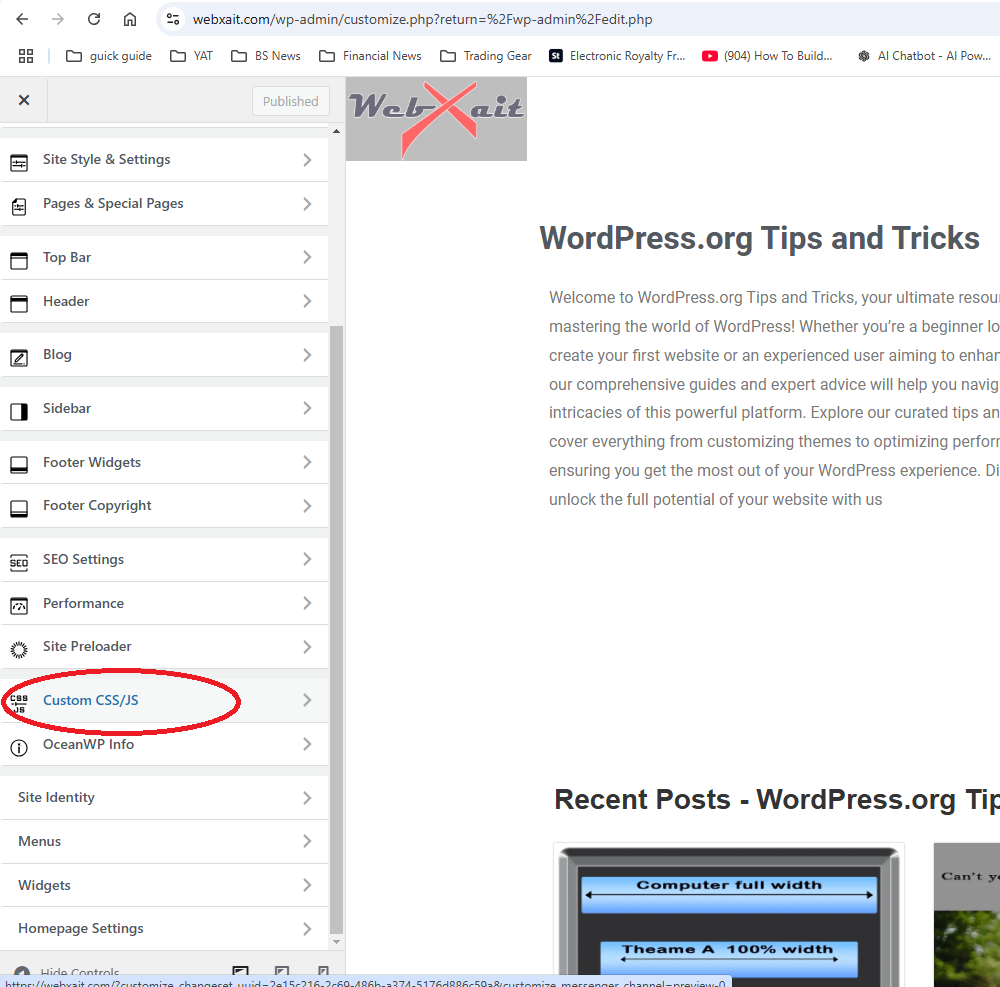Switch to desktop preview device icon

(x=240, y=972)
